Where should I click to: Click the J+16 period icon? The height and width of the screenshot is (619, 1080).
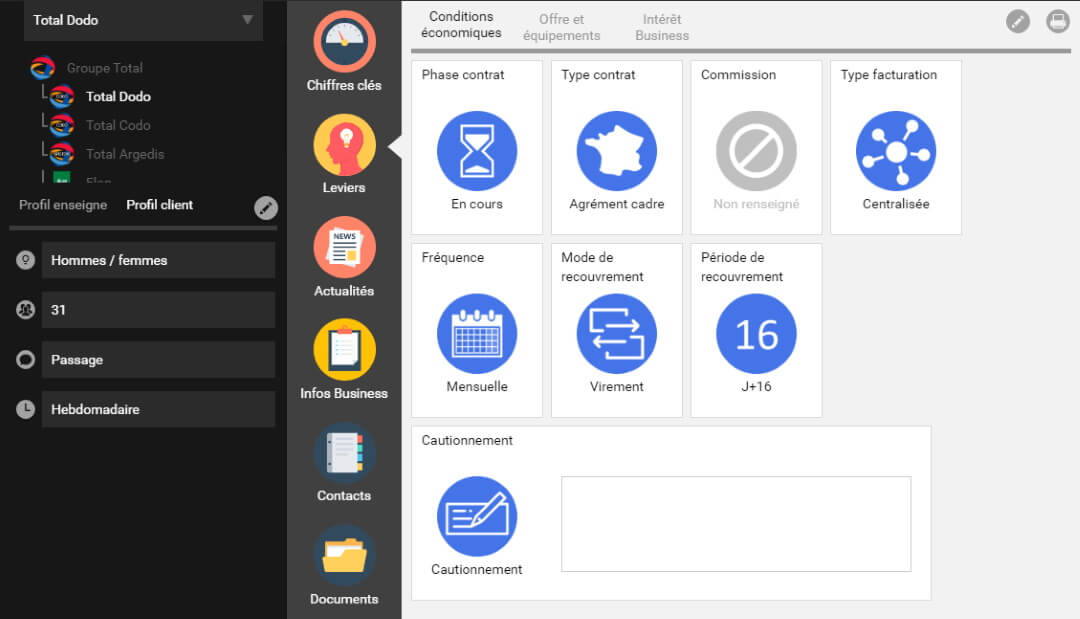pyautogui.click(x=756, y=334)
